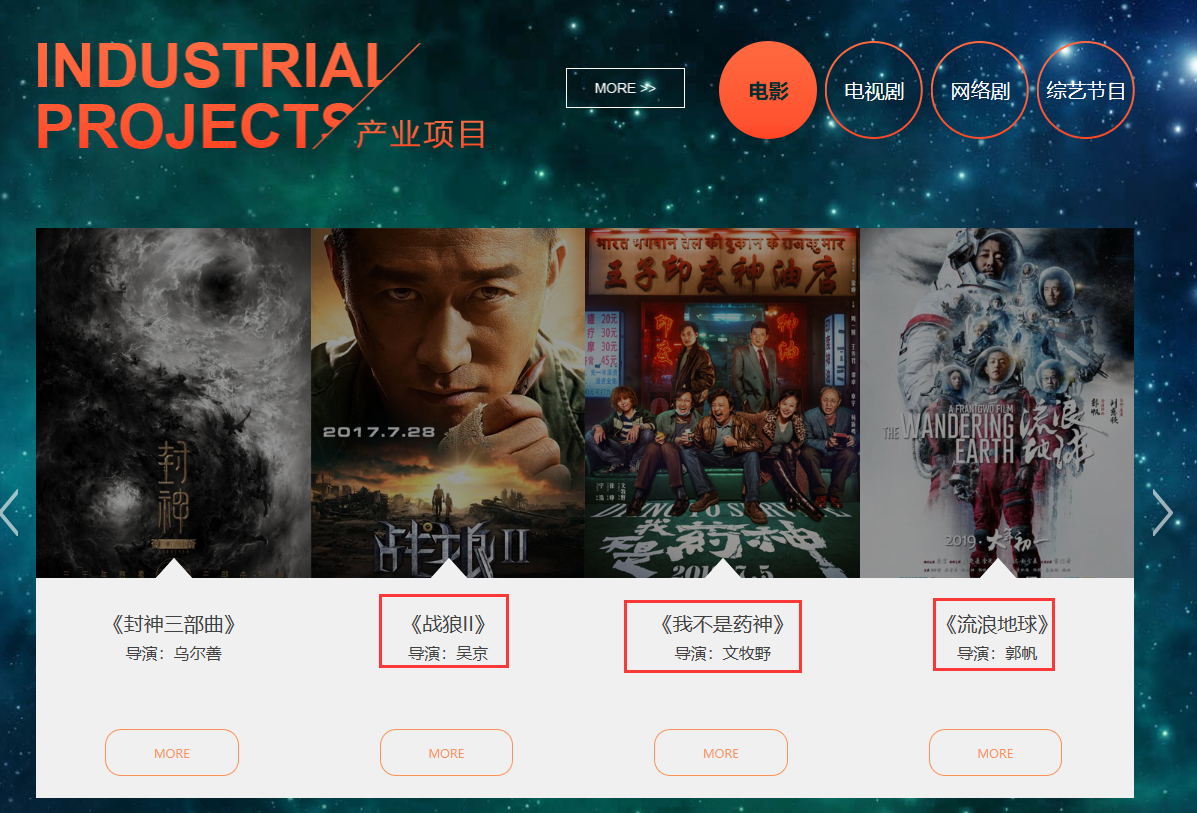Click MORE under 战狼II
Viewport: 1197px width, 813px height.
(x=447, y=753)
